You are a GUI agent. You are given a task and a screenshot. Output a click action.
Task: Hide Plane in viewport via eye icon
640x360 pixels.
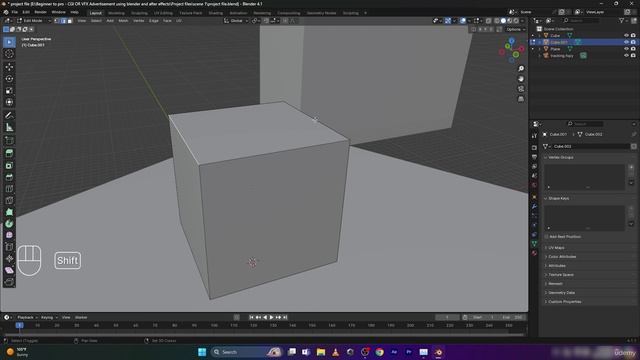point(626,49)
